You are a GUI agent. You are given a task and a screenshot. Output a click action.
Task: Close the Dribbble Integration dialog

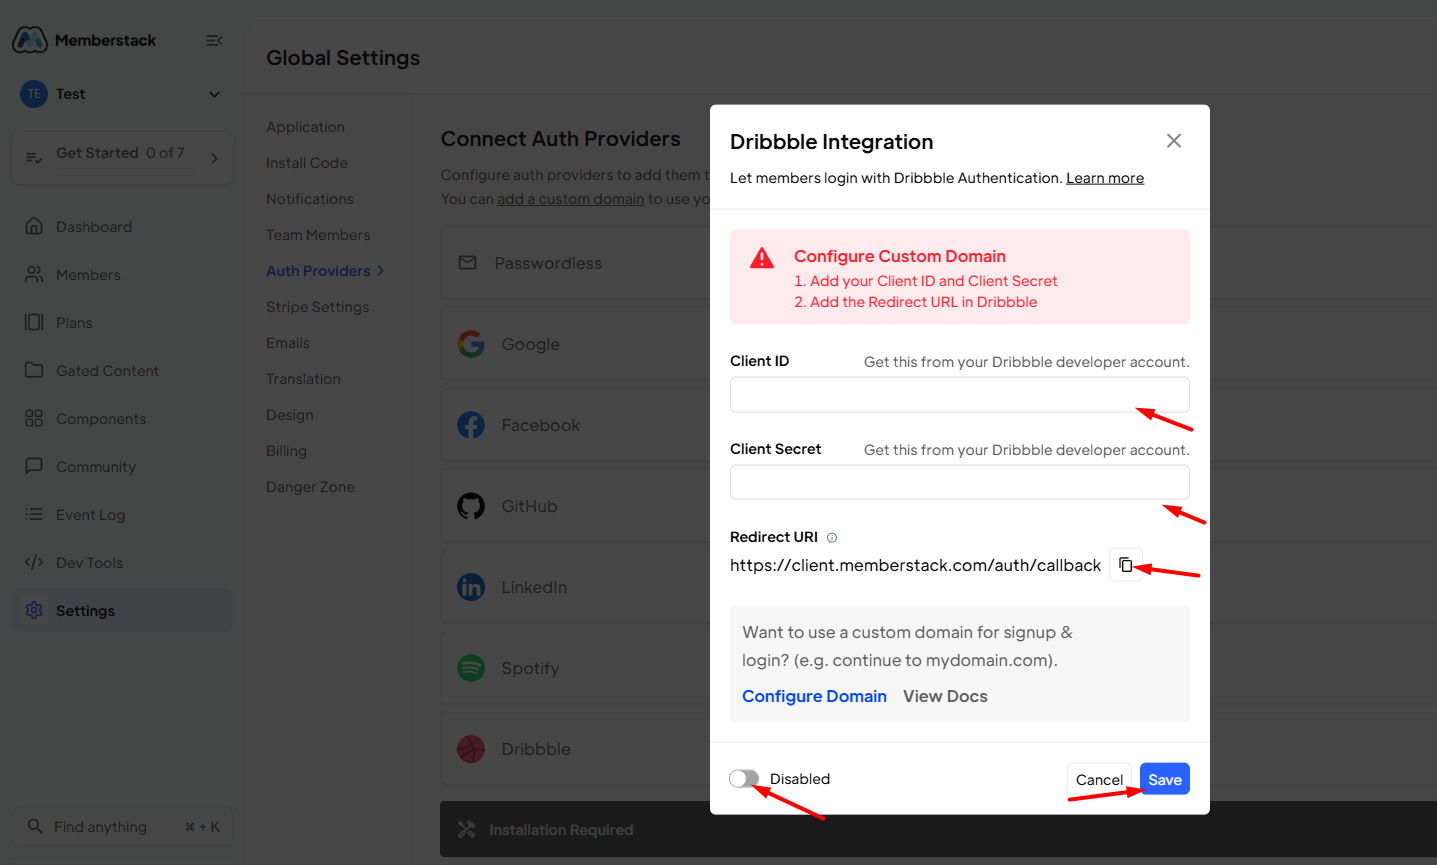pyautogui.click(x=1174, y=141)
